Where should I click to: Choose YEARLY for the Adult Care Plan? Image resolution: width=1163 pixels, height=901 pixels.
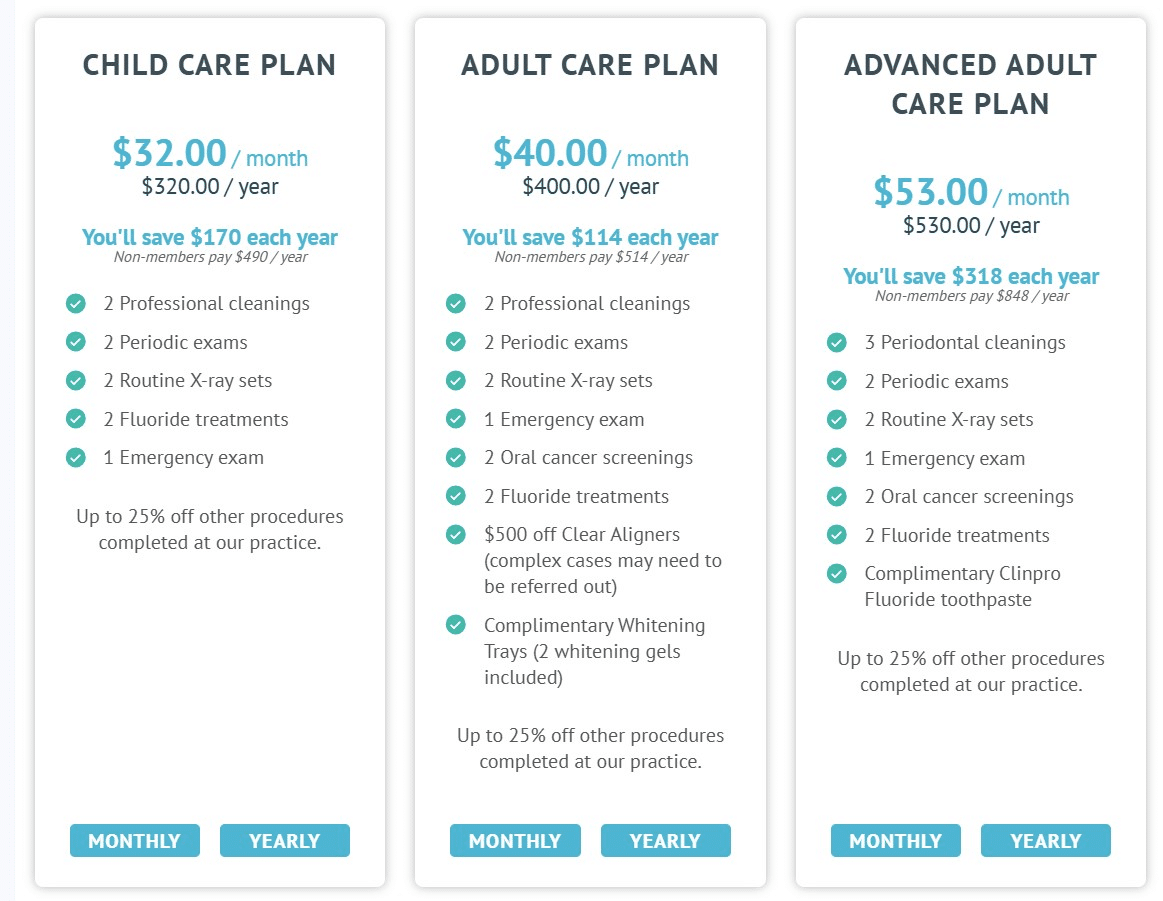[x=665, y=841]
